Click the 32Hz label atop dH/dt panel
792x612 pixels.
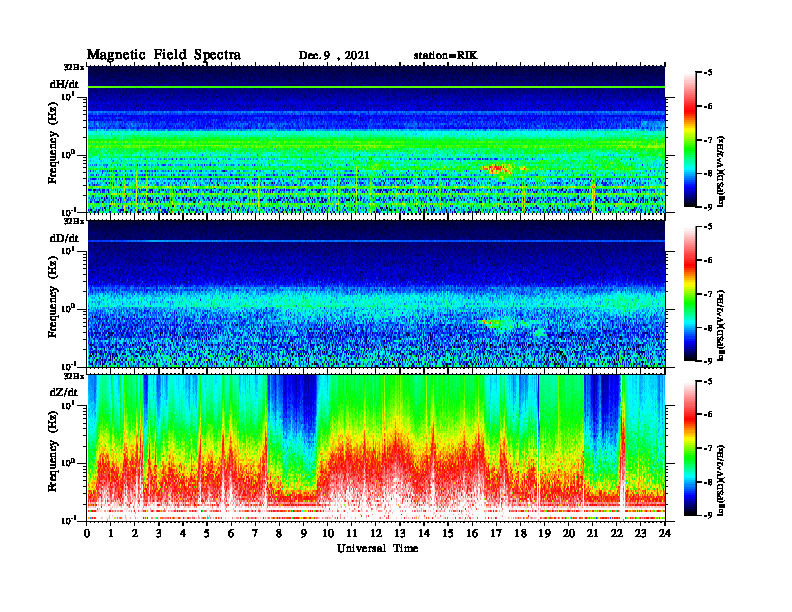pos(74,67)
